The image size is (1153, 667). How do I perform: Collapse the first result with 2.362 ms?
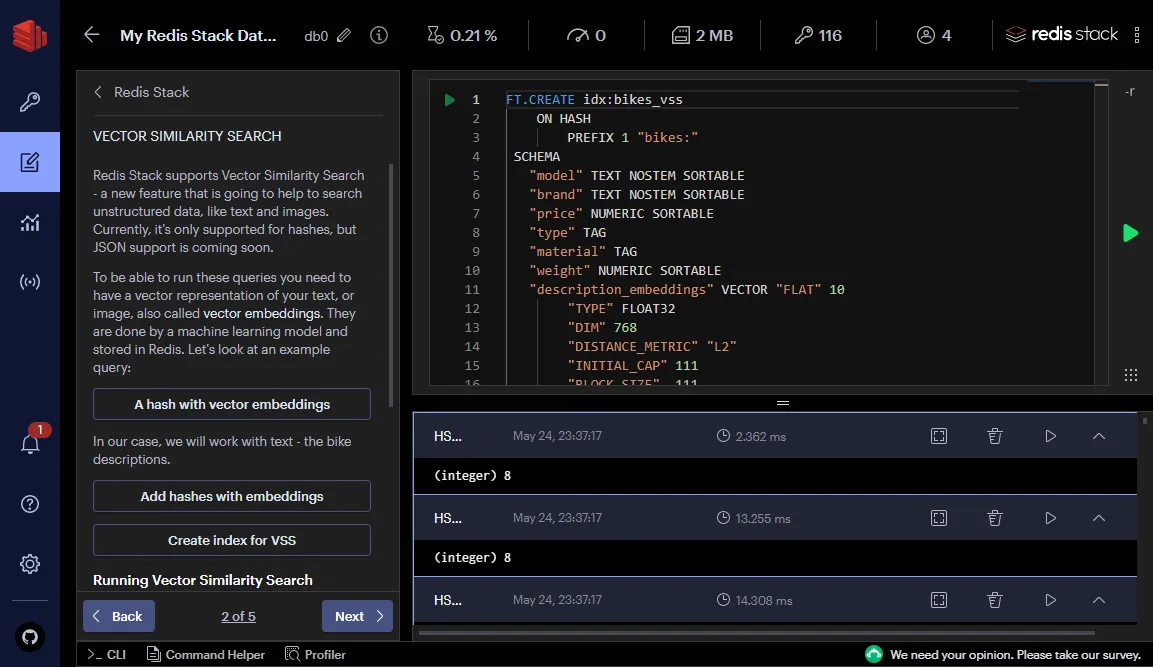[1098, 436]
